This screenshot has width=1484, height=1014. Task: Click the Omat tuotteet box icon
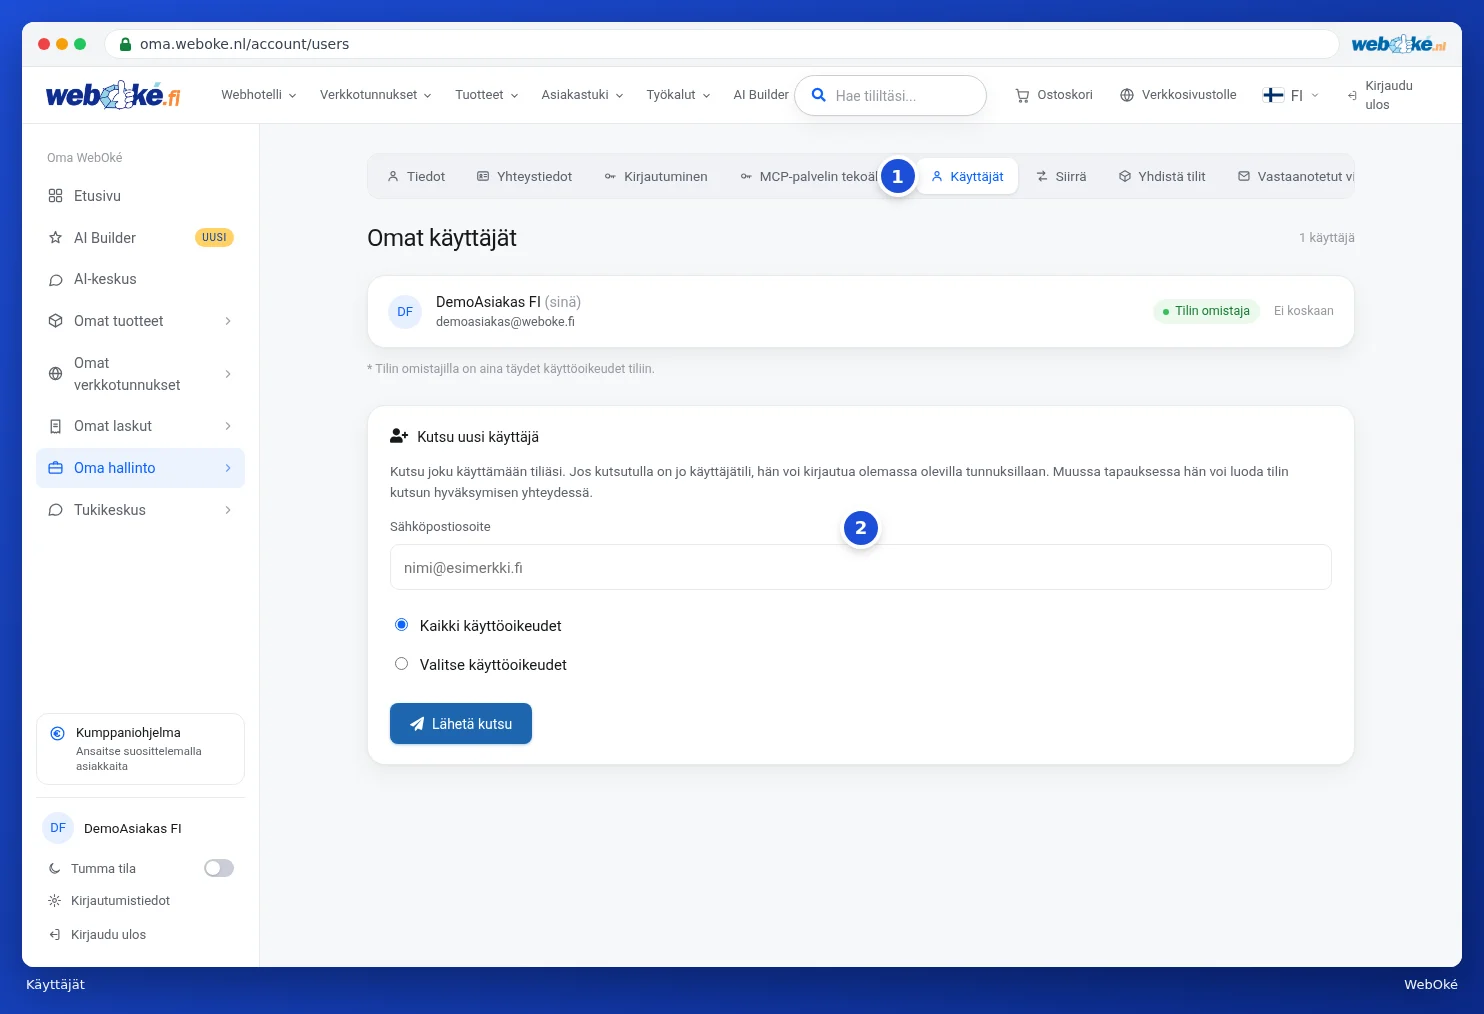click(x=56, y=321)
